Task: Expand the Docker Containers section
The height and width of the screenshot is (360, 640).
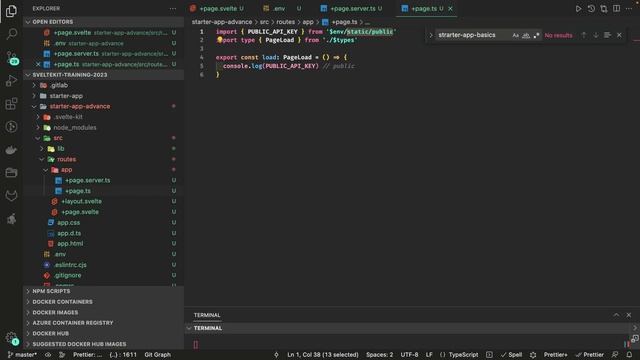Action: [x=104, y=302]
